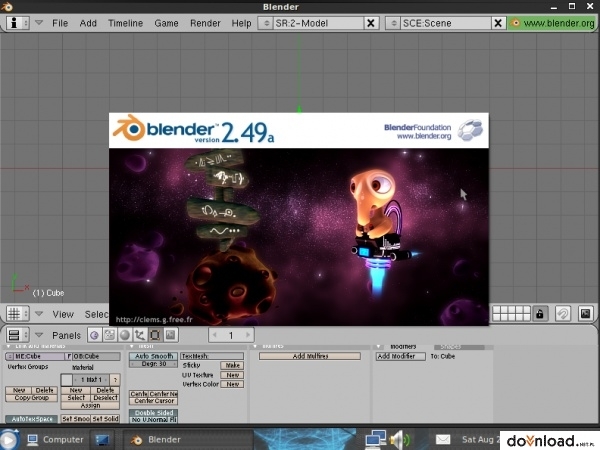Toggle the F fake user button beside ME:Cube
The width and height of the screenshot is (600, 450).
(68, 356)
